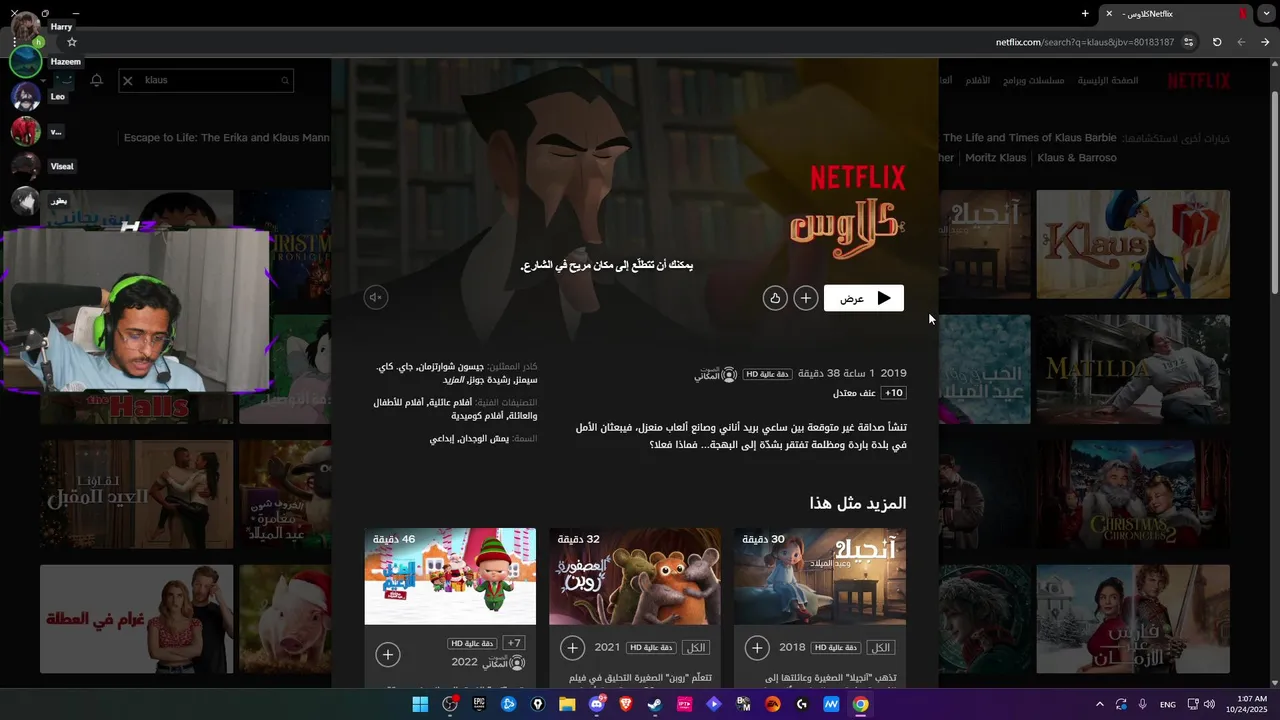The width and height of the screenshot is (1280, 720).
Task: Open Logitech G HUB from the taskbar
Action: [x=802, y=704]
